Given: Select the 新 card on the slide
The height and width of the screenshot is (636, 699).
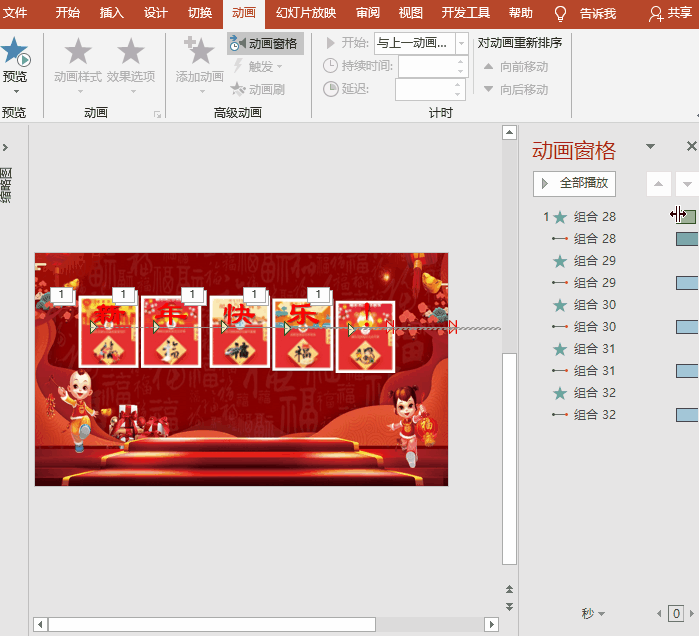Looking at the screenshot, I should click(x=108, y=332).
